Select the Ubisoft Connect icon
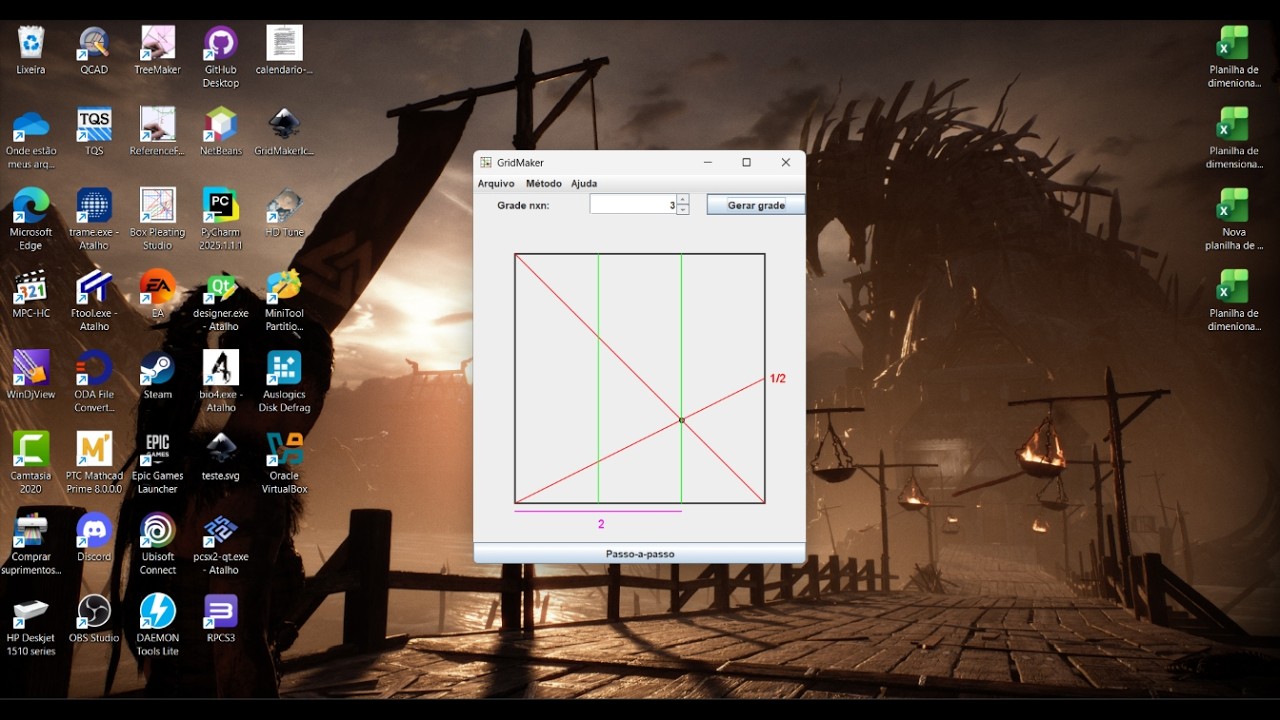Image resolution: width=1280 pixels, height=720 pixels. tap(158, 544)
